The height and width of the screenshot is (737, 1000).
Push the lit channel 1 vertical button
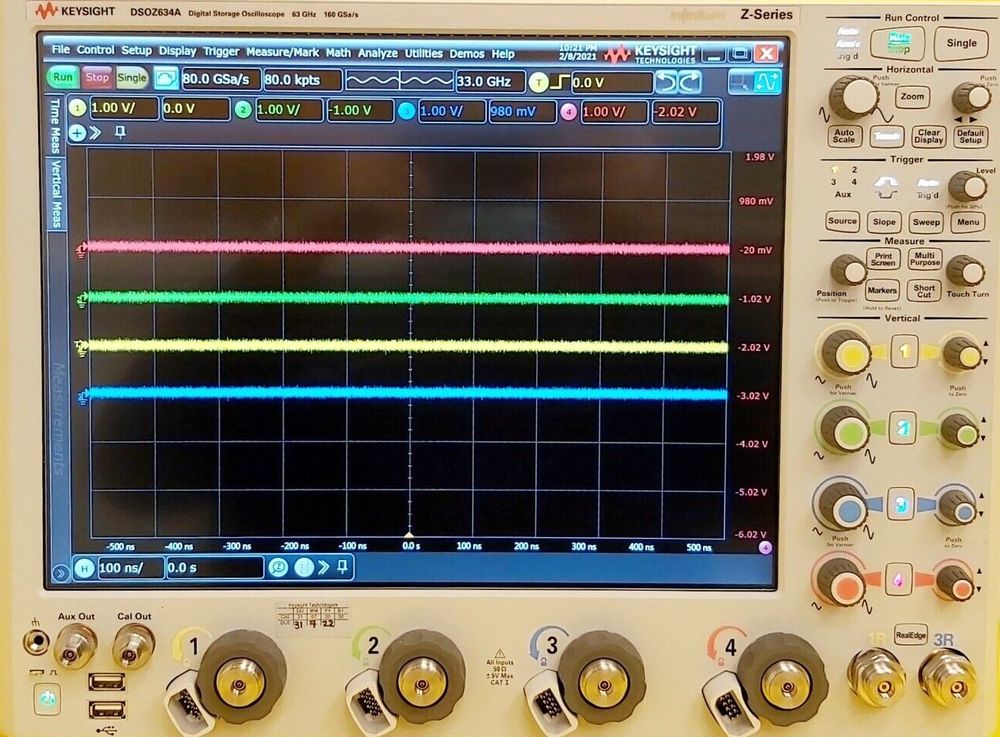(904, 351)
